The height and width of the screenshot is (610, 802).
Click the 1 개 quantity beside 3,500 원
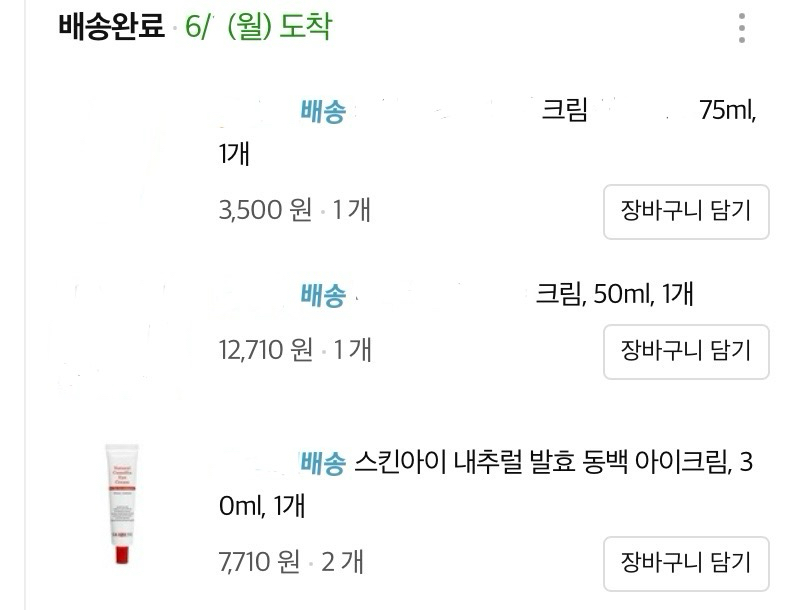[x=351, y=211]
